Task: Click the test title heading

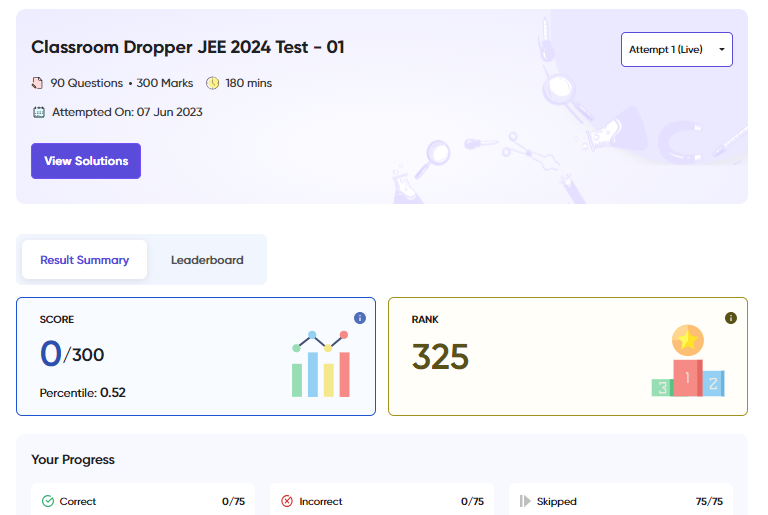Action: pos(188,47)
